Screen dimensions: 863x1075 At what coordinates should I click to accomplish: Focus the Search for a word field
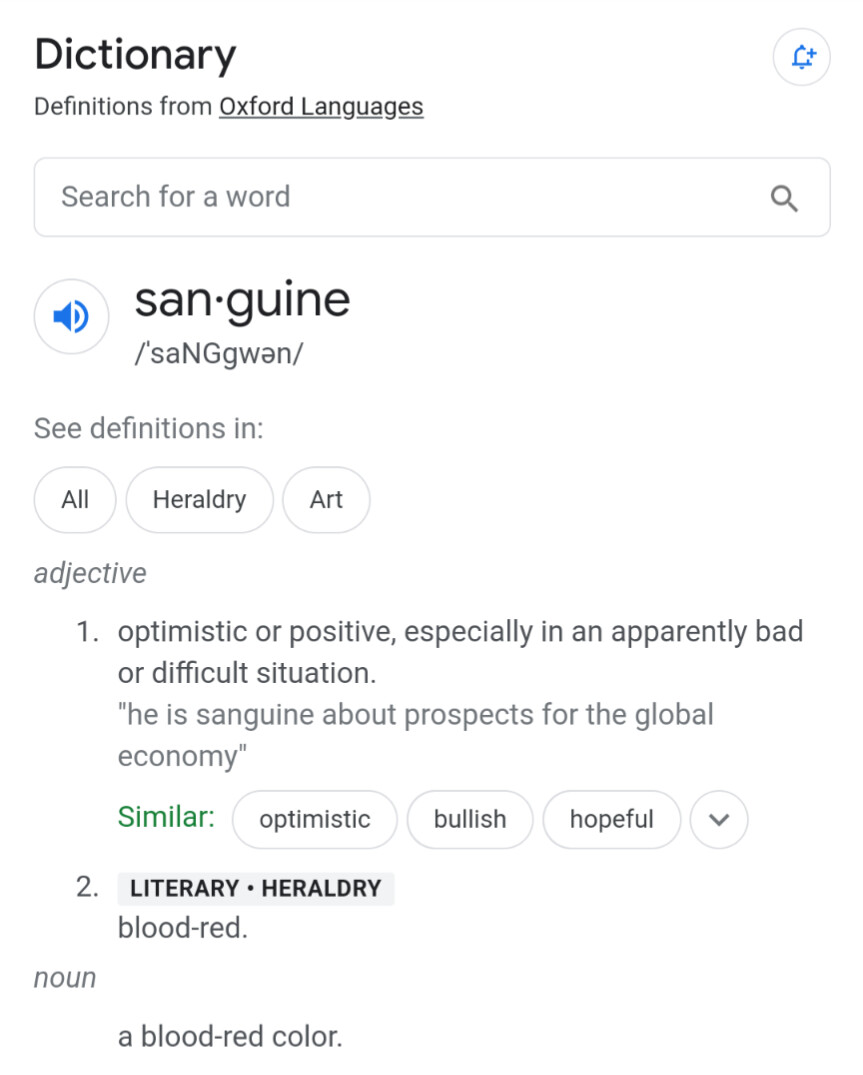click(x=432, y=197)
